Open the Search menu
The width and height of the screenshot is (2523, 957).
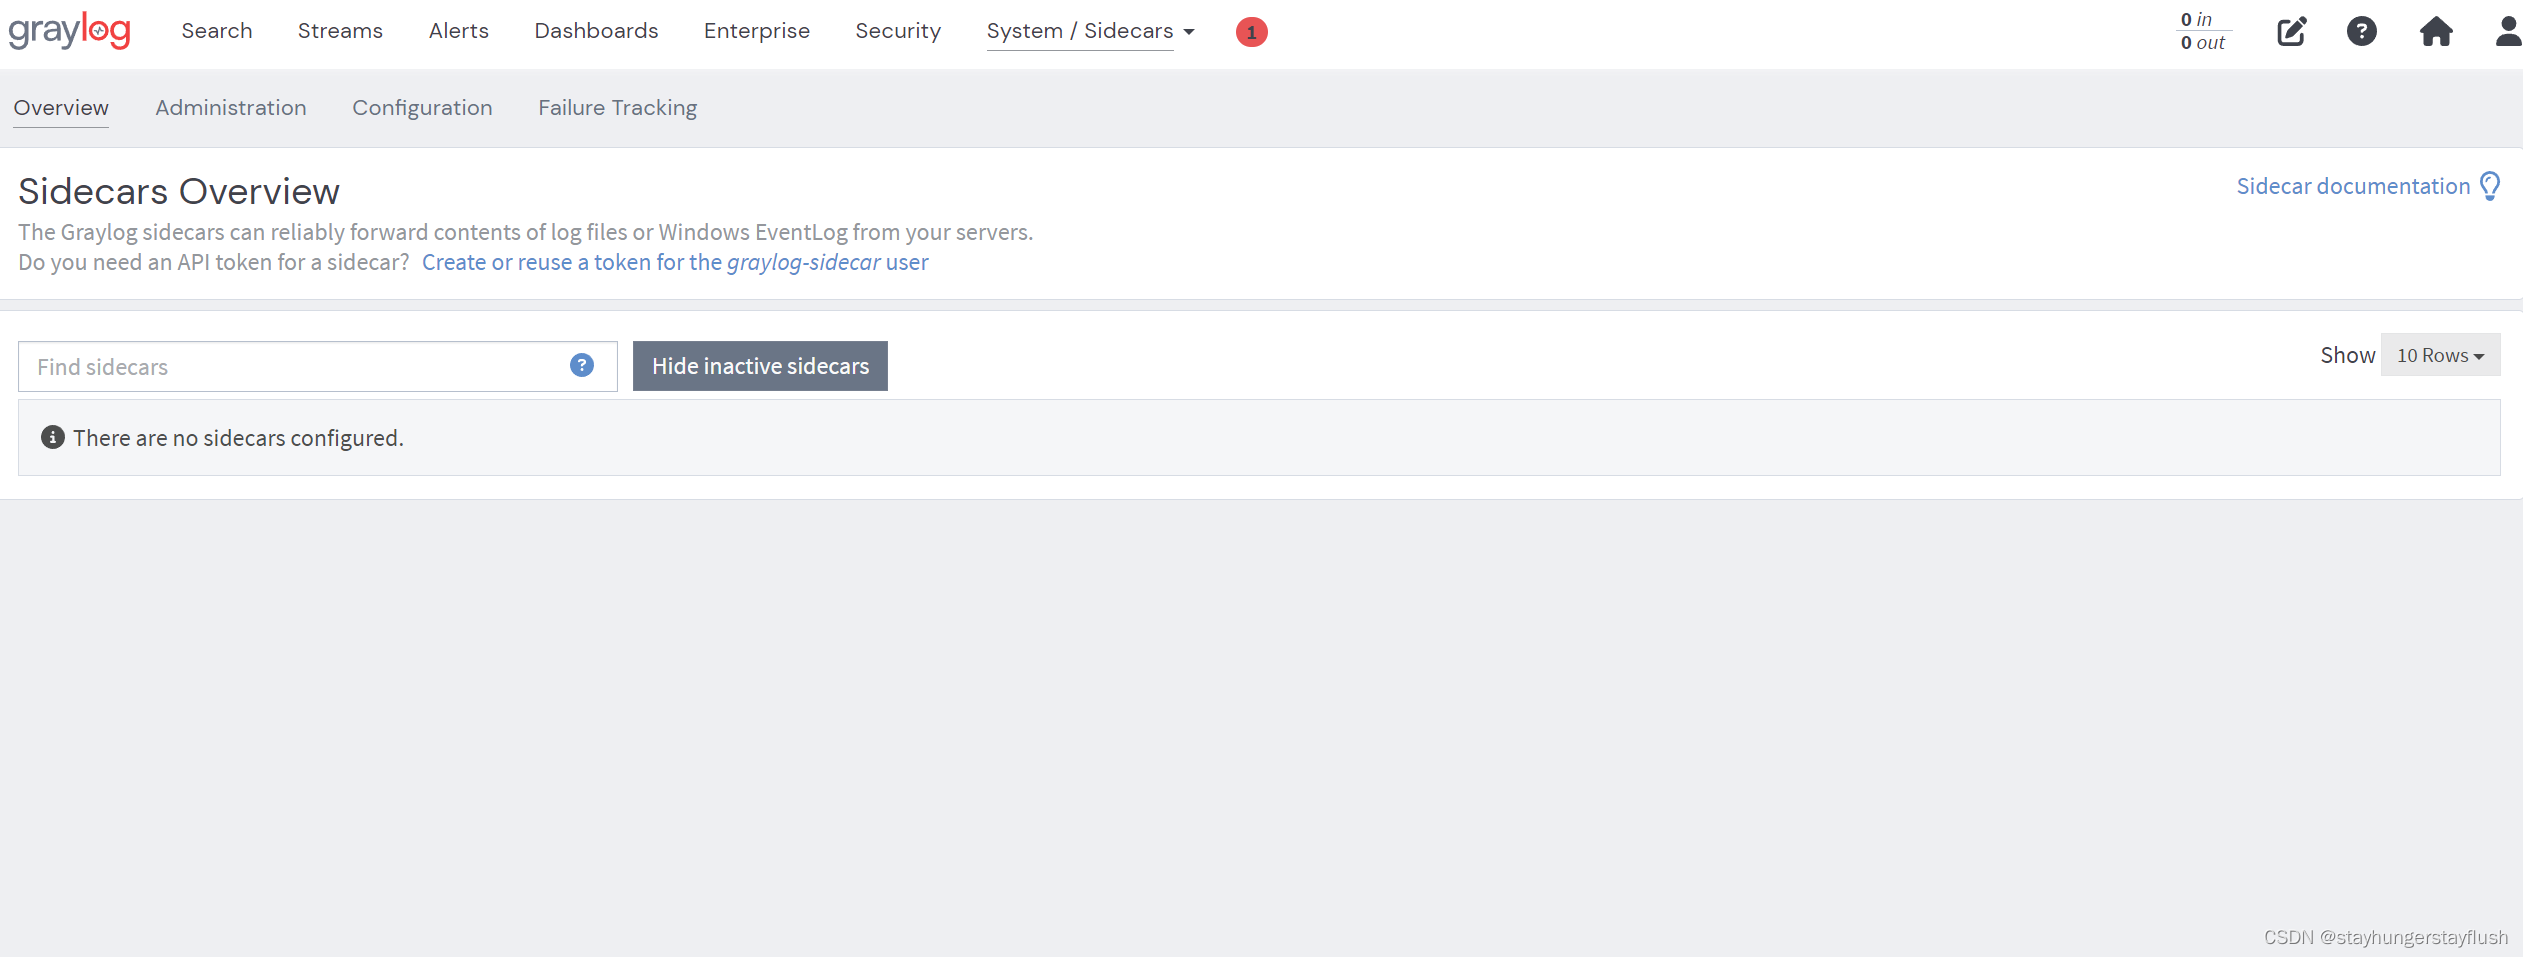[x=217, y=31]
